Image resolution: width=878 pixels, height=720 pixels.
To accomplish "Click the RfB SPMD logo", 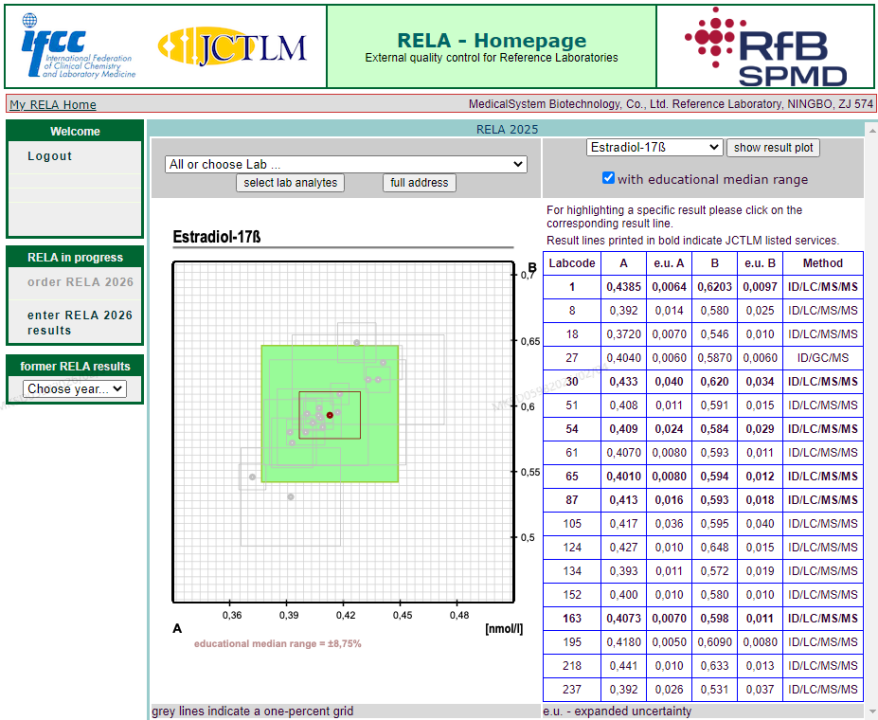I will click(x=767, y=47).
